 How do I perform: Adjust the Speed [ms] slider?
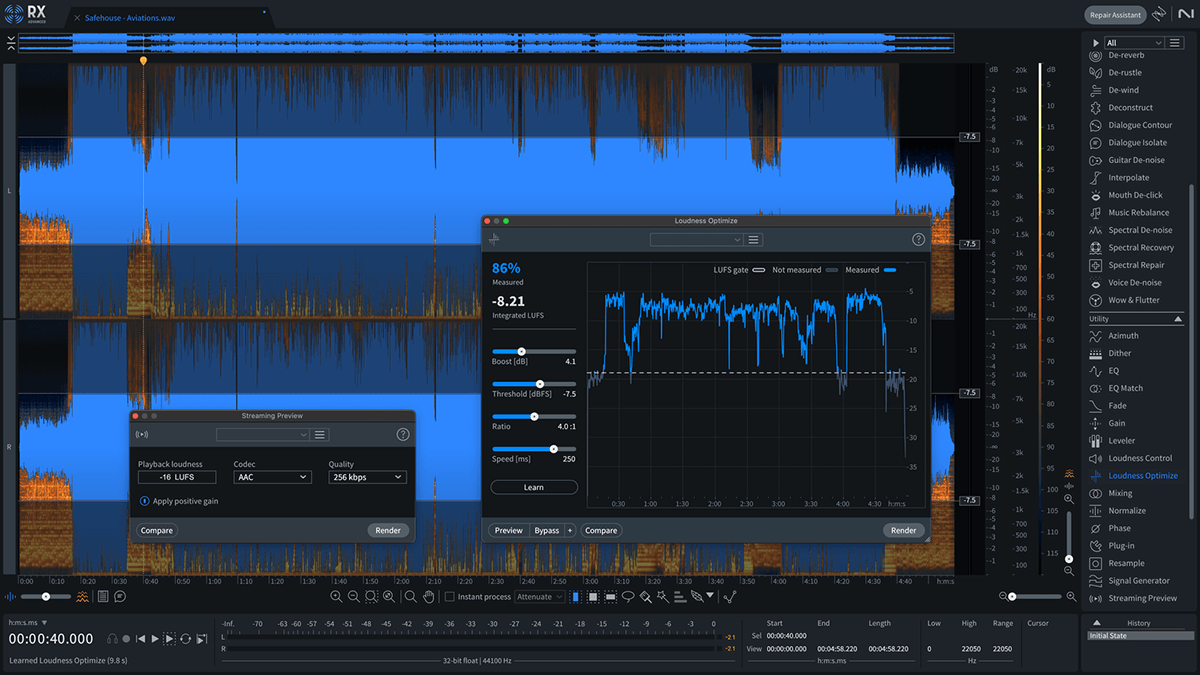pos(533,449)
